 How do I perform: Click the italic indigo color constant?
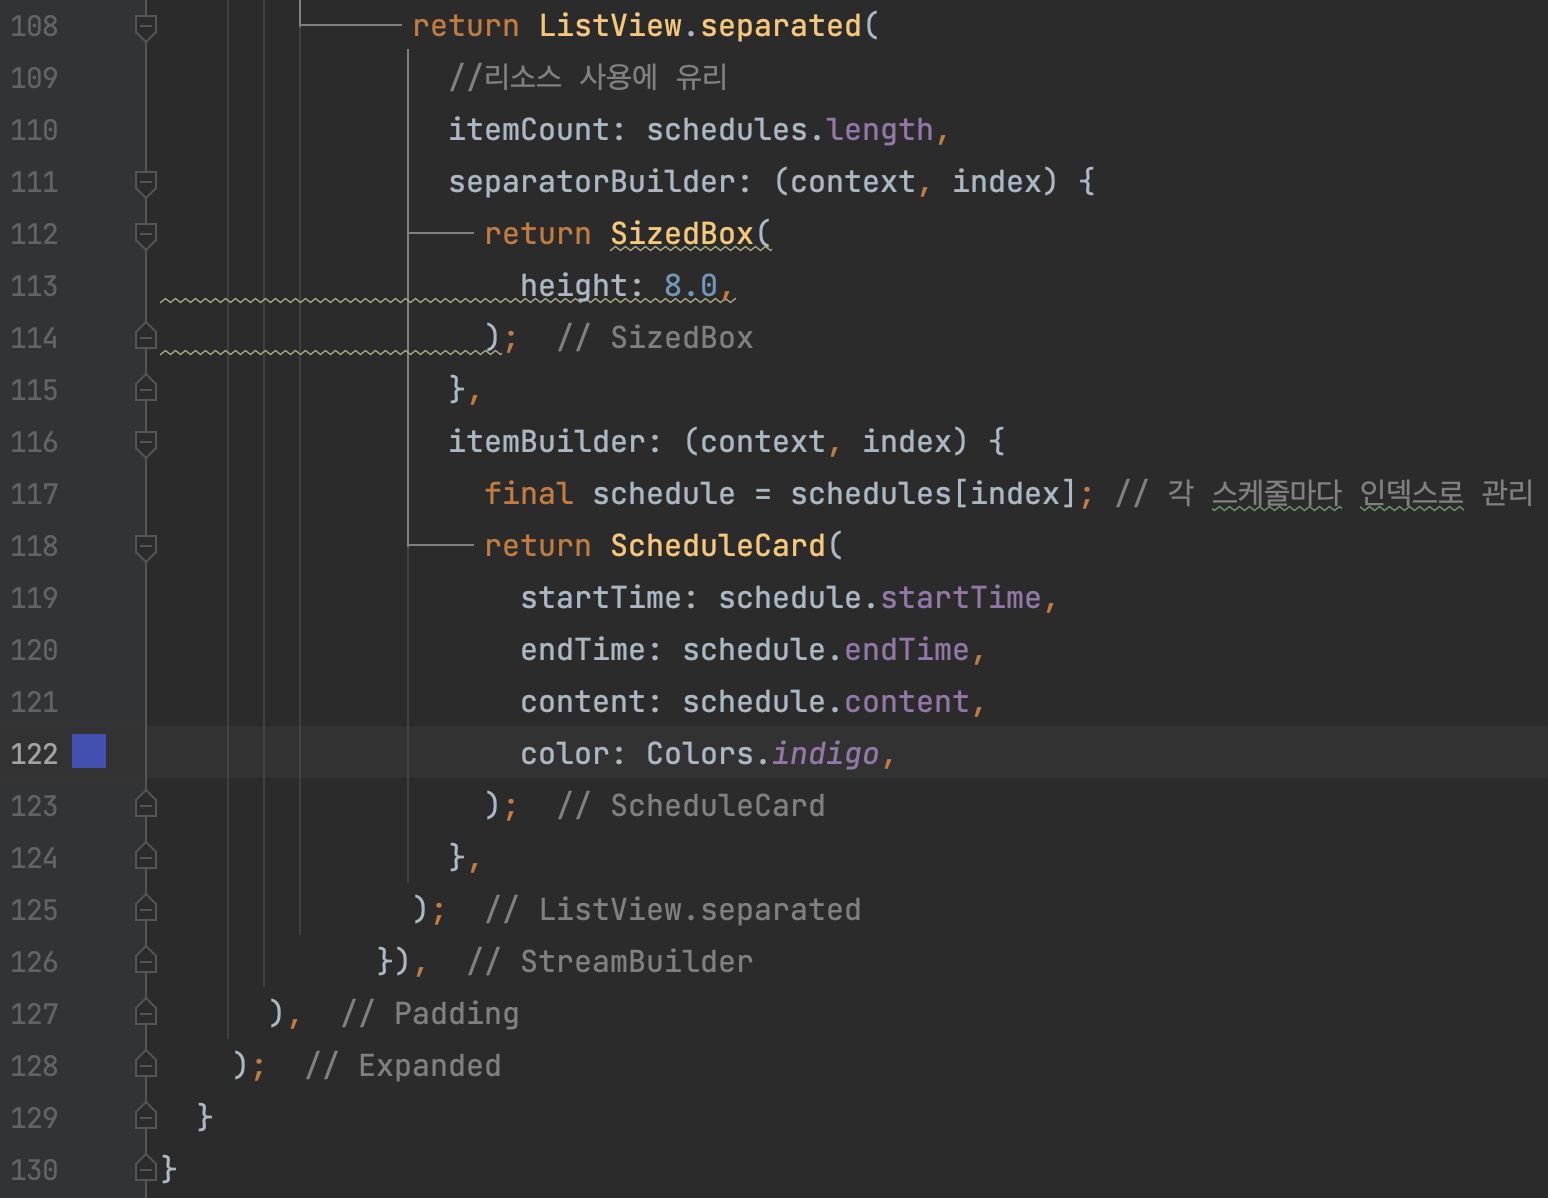pos(826,754)
